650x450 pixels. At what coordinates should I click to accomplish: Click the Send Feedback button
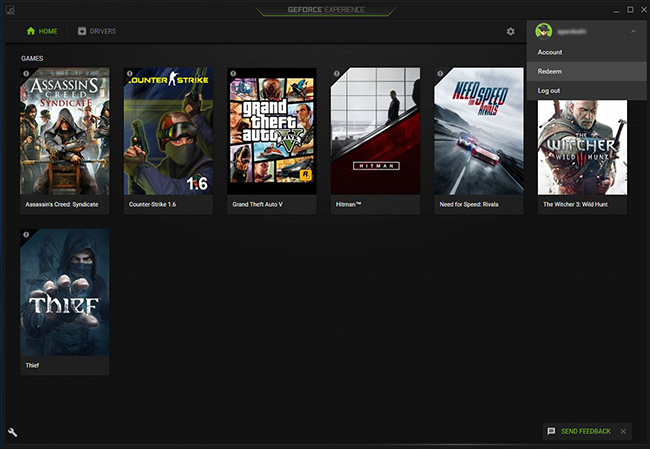[578, 431]
